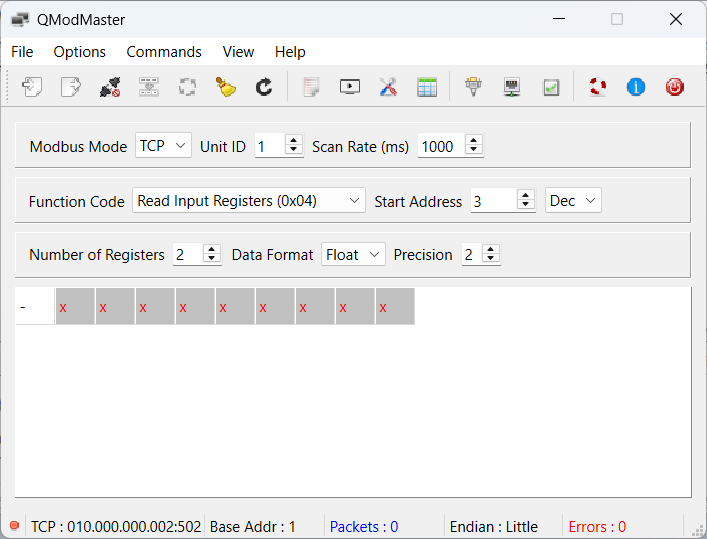The width and height of the screenshot is (707, 539).
Task: Open Modbus TCP network settings icon
Action: tap(512, 87)
